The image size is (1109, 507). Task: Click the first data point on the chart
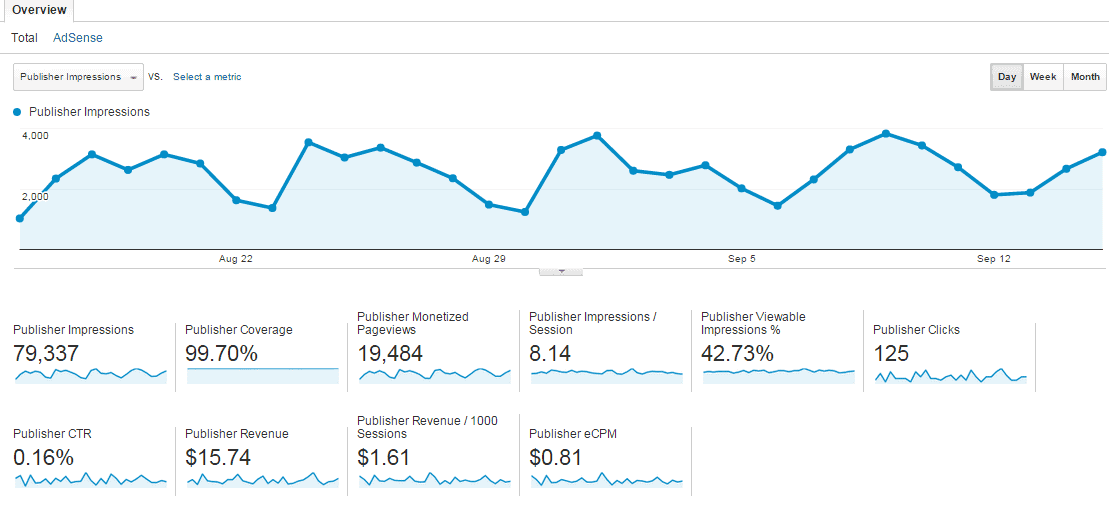coord(20,218)
